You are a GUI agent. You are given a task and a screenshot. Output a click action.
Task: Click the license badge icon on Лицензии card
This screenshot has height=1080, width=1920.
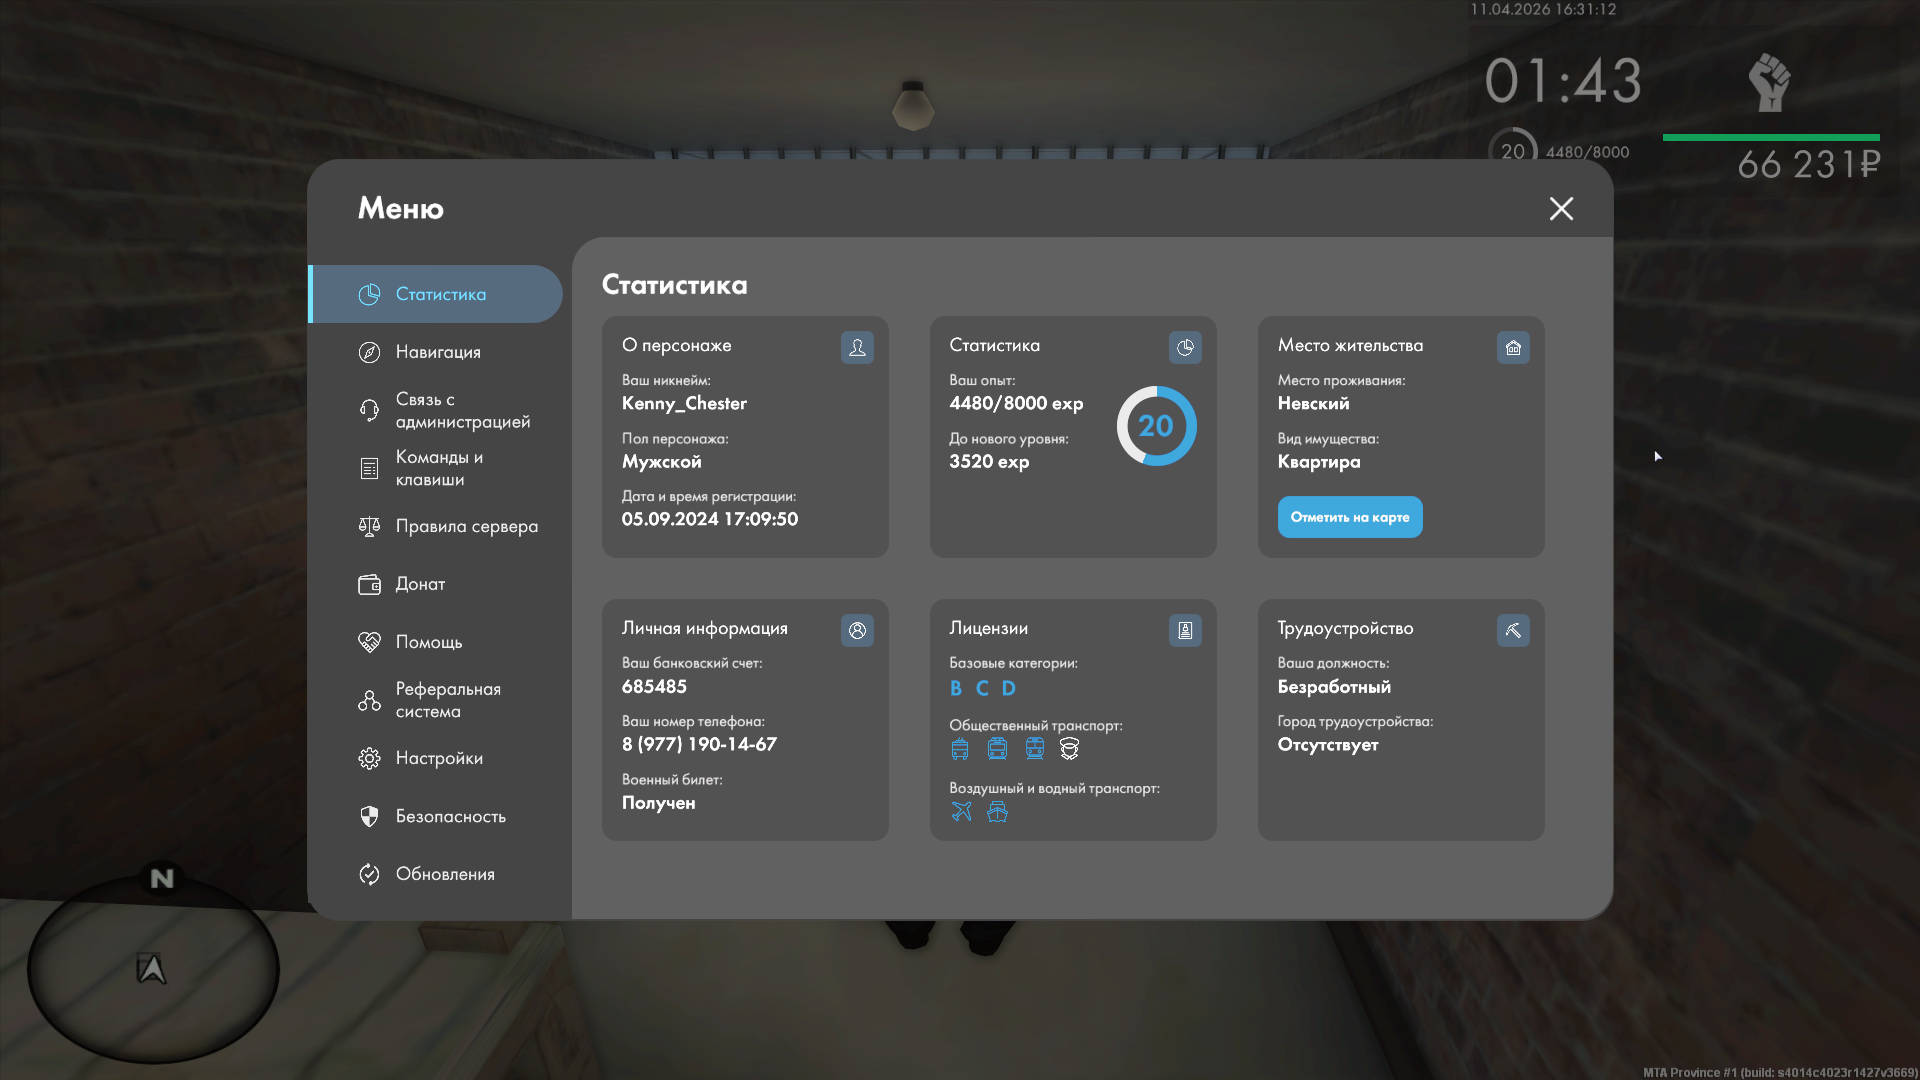[x=1185, y=630]
